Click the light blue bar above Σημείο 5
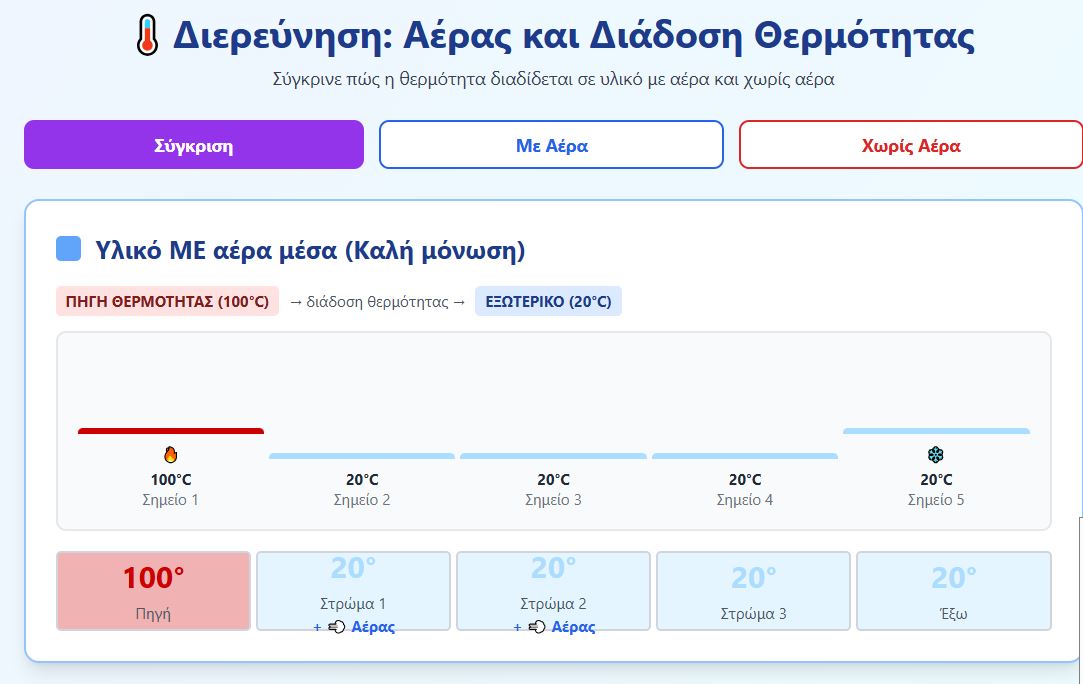Screen dimensions: 1083x684 (936, 431)
